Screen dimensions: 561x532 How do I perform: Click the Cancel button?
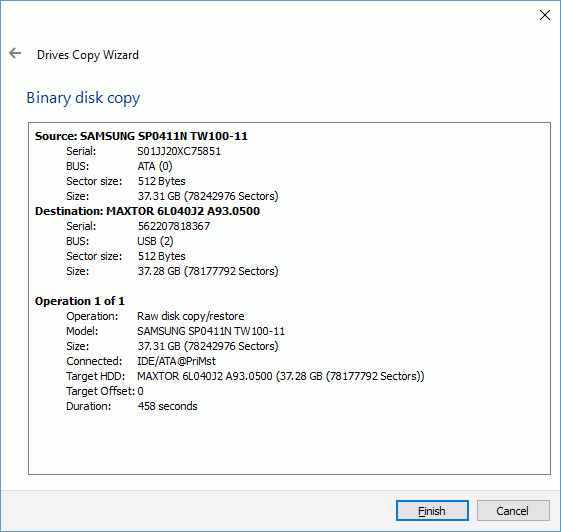tap(513, 511)
